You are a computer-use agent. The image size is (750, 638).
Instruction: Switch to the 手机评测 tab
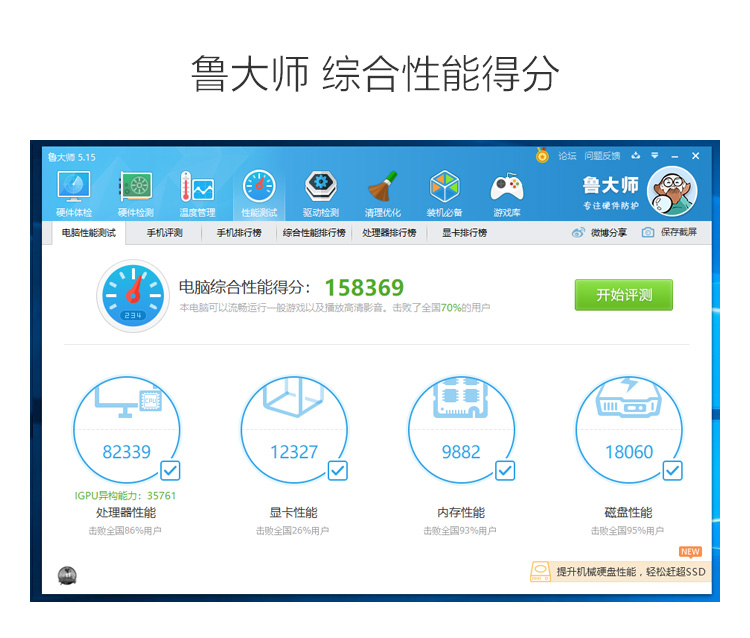click(165, 233)
